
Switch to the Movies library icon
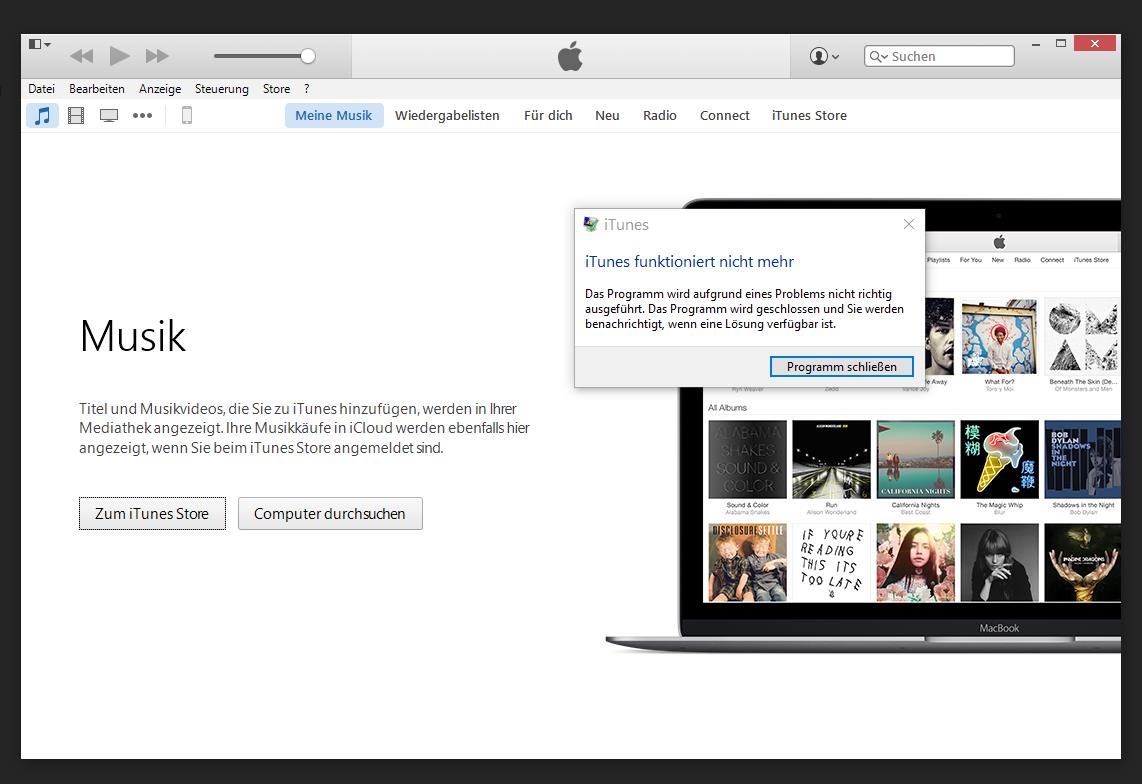pyautogui.click(x=76, y=115)
